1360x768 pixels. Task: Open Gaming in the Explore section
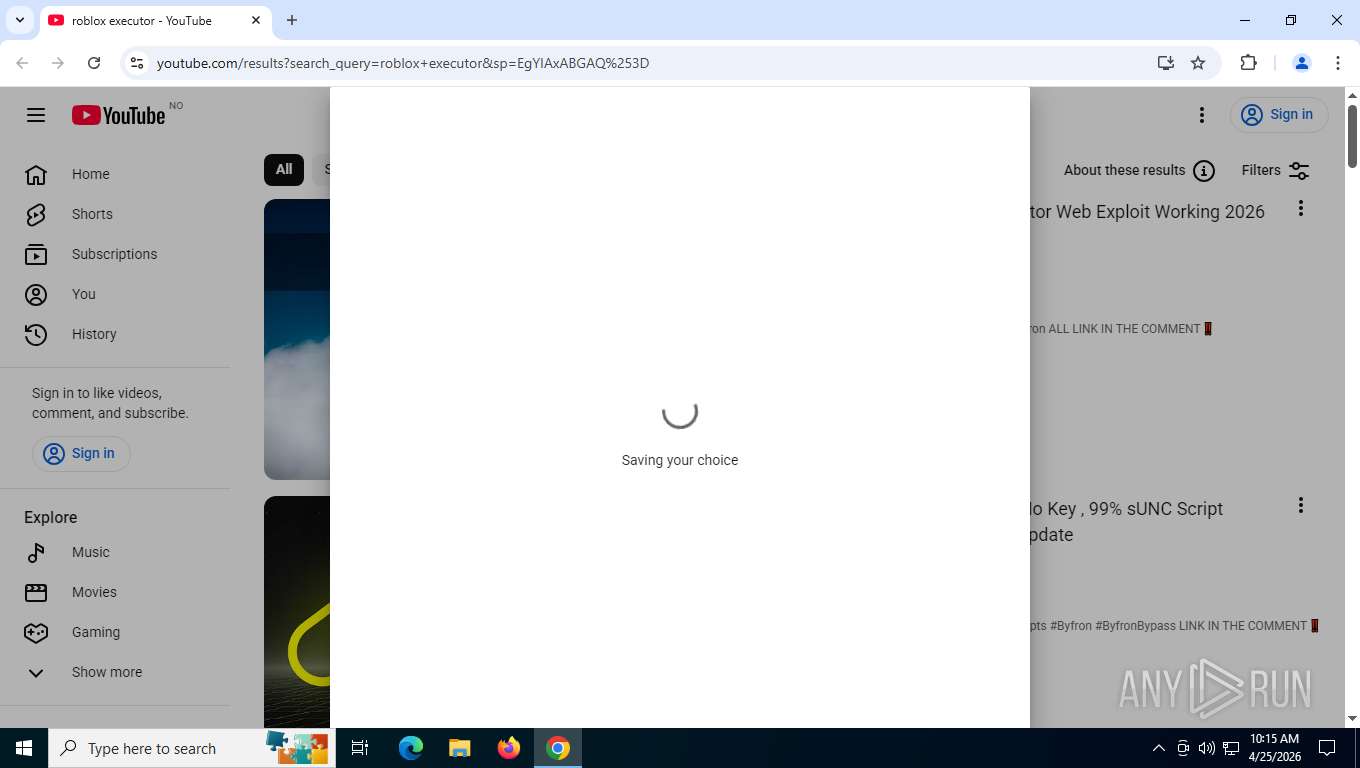pos(114,632)
